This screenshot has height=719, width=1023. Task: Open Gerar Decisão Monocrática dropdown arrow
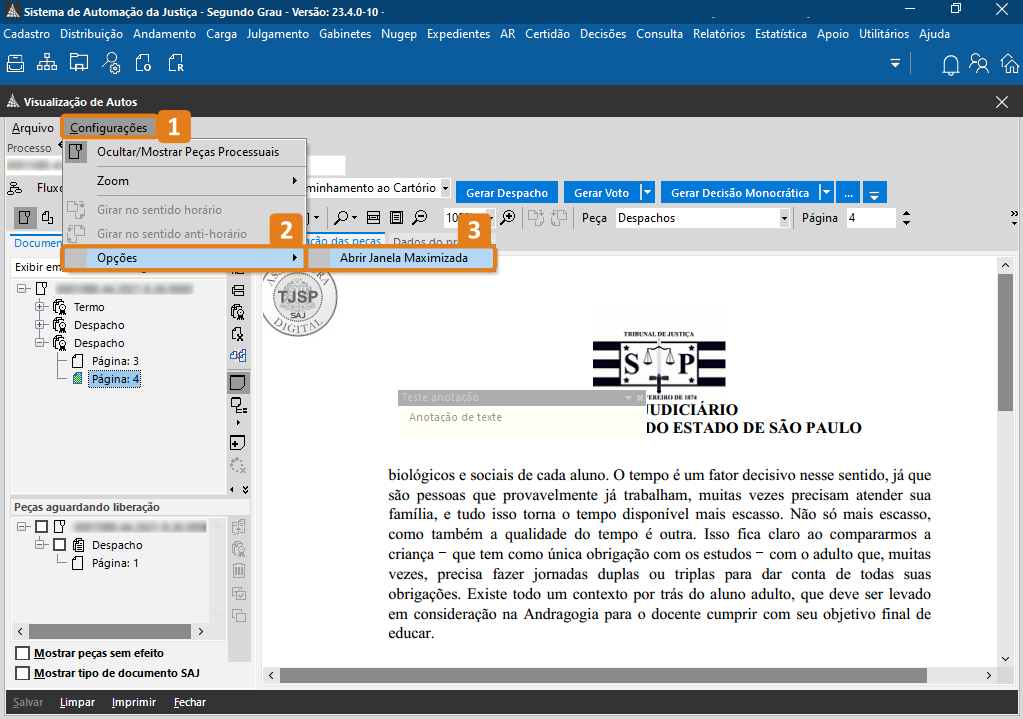826,192
